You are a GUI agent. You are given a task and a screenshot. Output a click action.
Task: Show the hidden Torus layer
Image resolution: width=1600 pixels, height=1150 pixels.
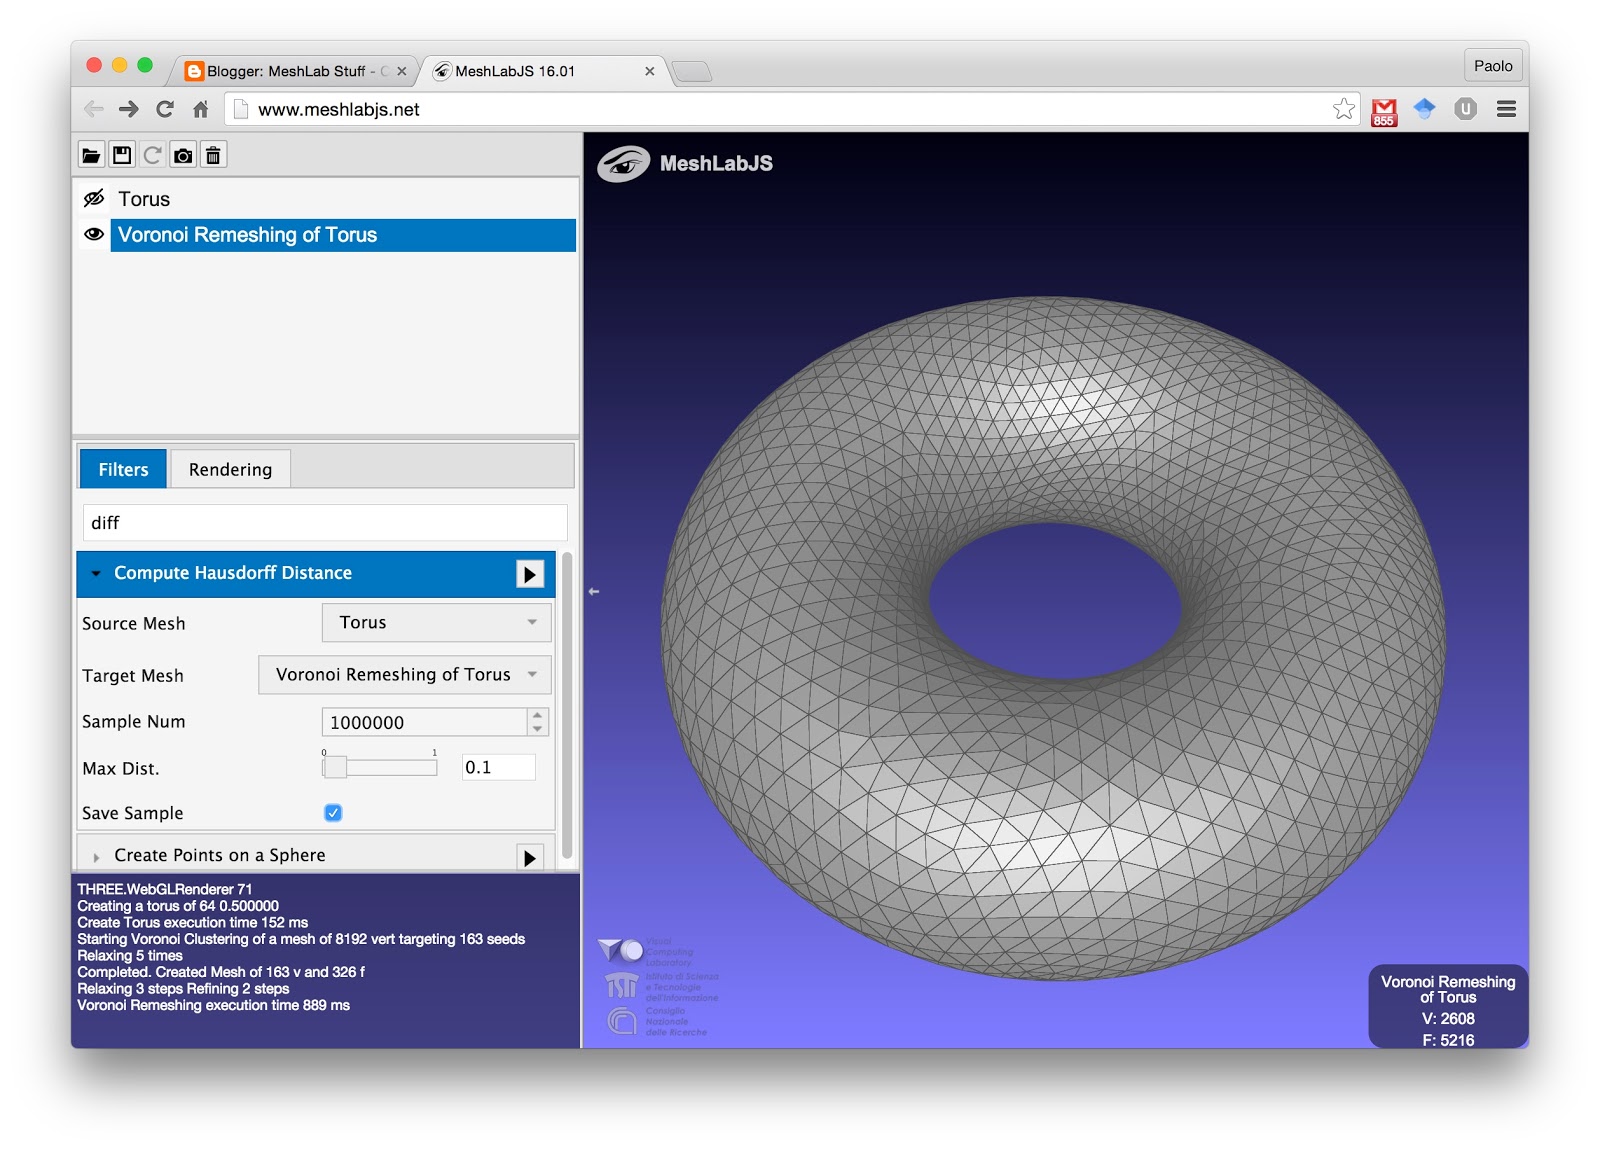tap(93, 199)
